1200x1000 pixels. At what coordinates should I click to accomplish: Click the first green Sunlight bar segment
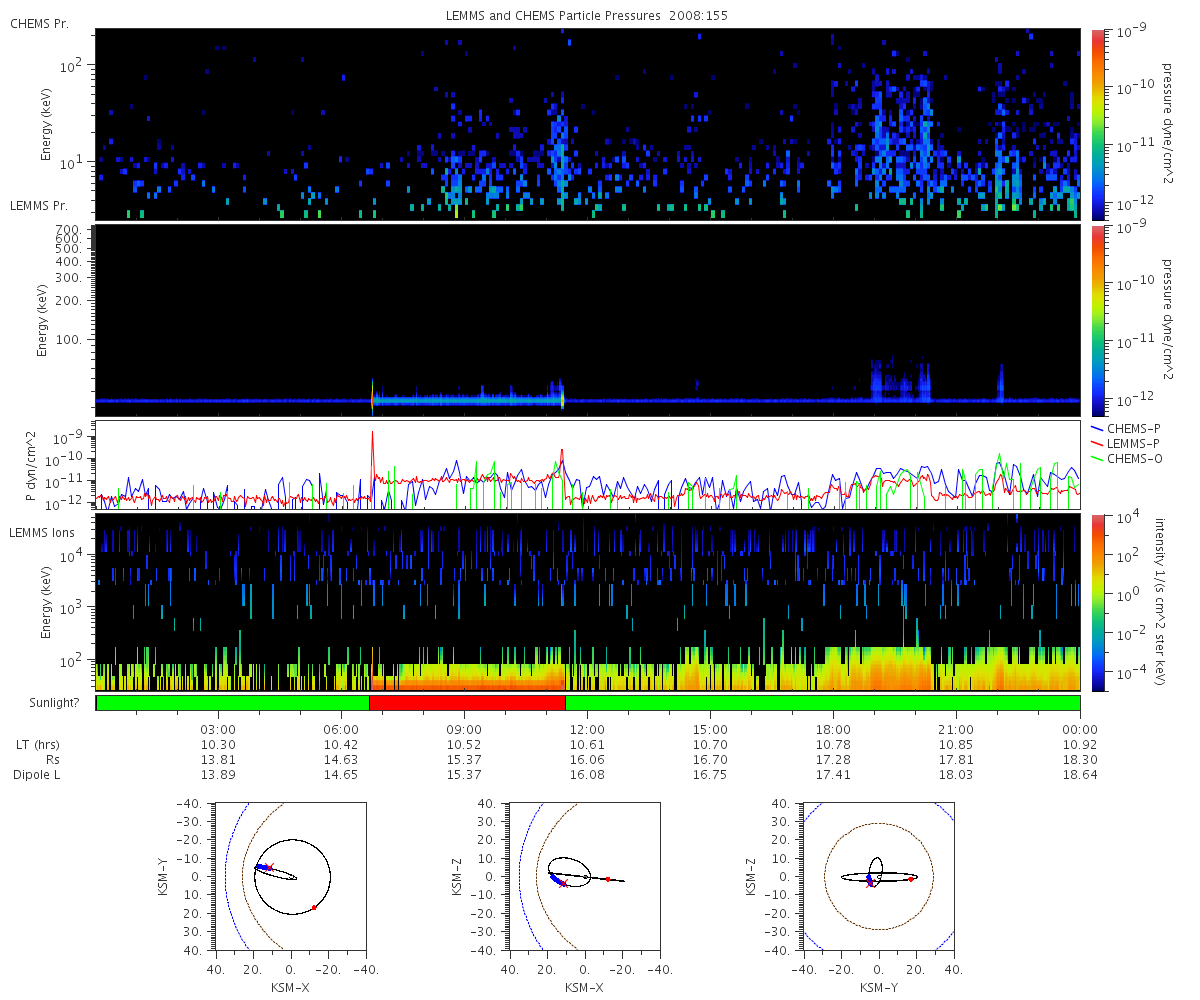pyautogui.click(x=233, y=703)
